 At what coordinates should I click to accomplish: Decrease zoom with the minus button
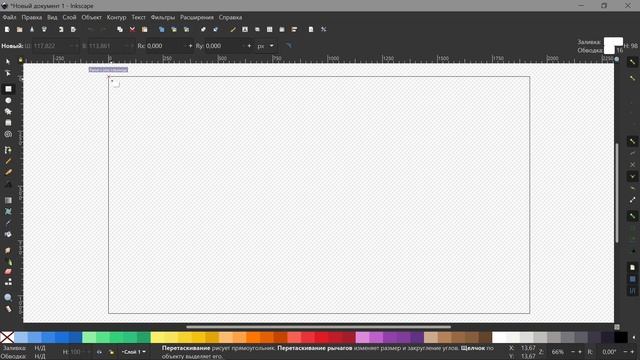coord(573,352)
